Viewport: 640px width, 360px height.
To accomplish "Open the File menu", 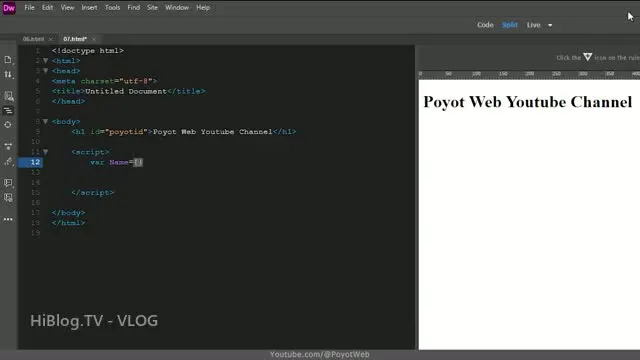I will coord(29,8).
